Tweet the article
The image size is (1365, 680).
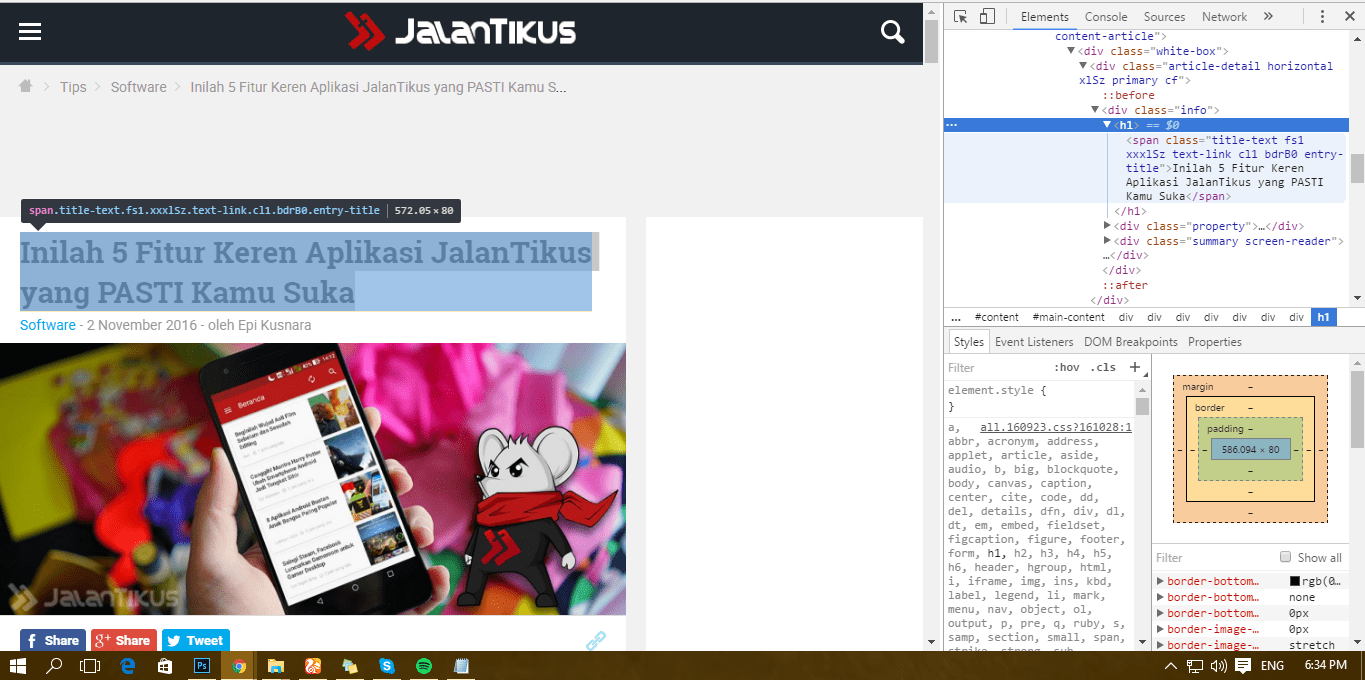point(196,641)
